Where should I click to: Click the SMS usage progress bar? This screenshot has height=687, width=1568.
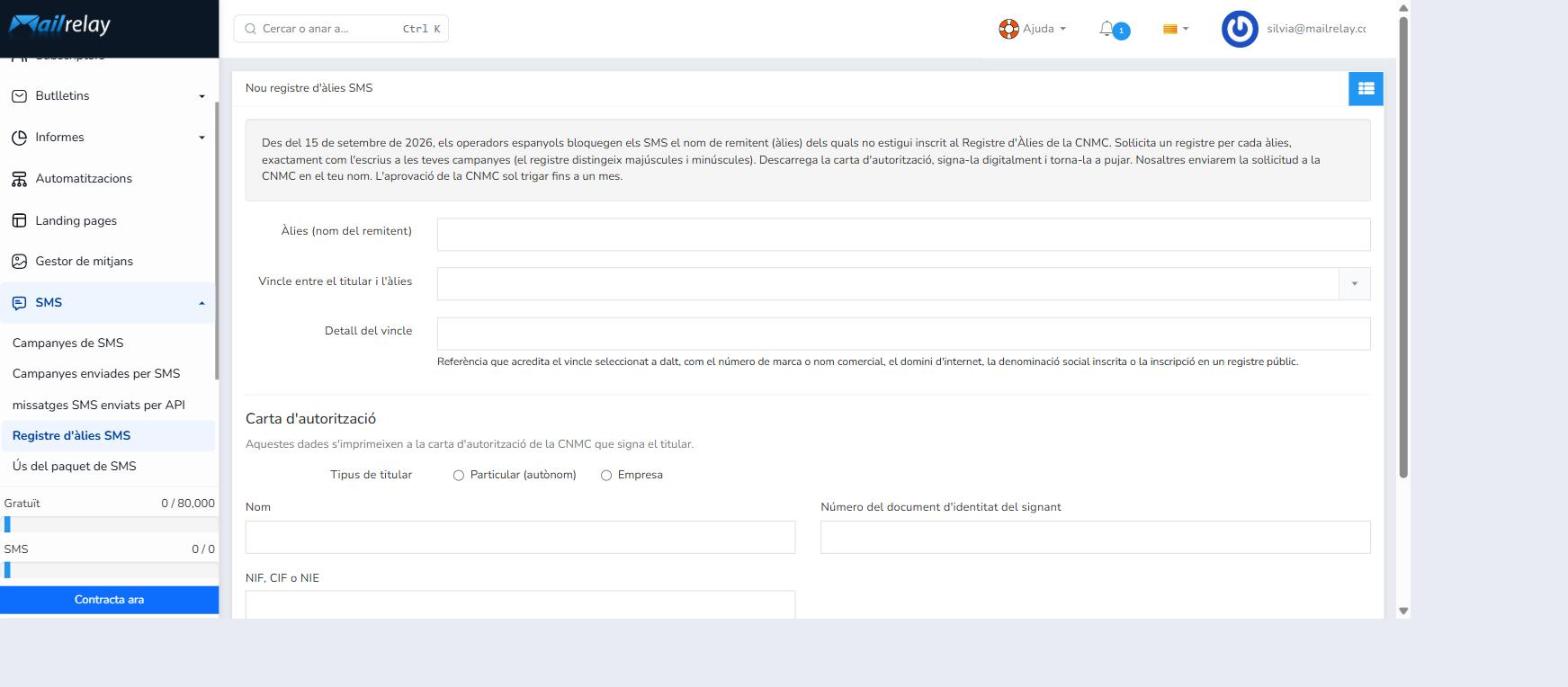coord(109,570)
